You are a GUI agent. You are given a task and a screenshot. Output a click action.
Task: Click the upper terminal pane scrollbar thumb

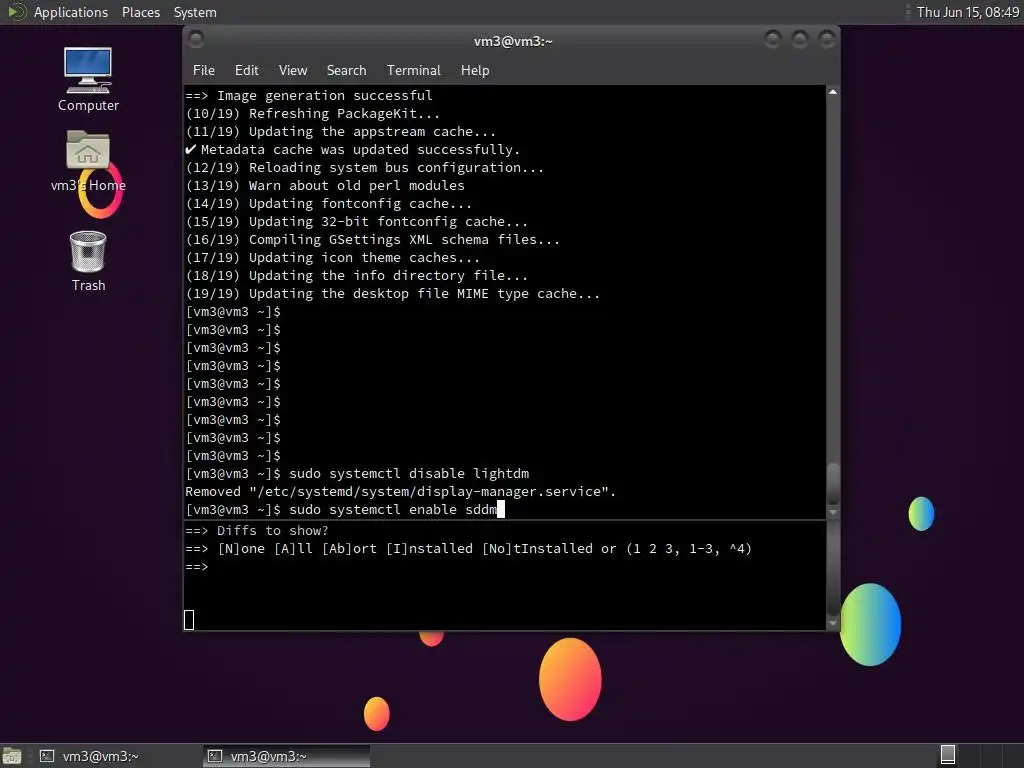pyautogui.click(x=833, y=484)
